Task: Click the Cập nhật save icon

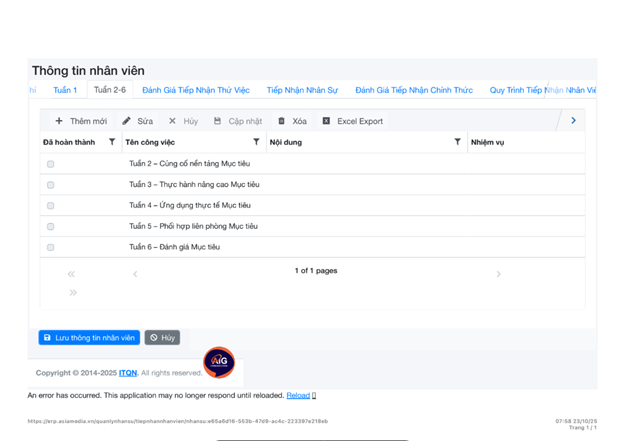Action: 218,121
